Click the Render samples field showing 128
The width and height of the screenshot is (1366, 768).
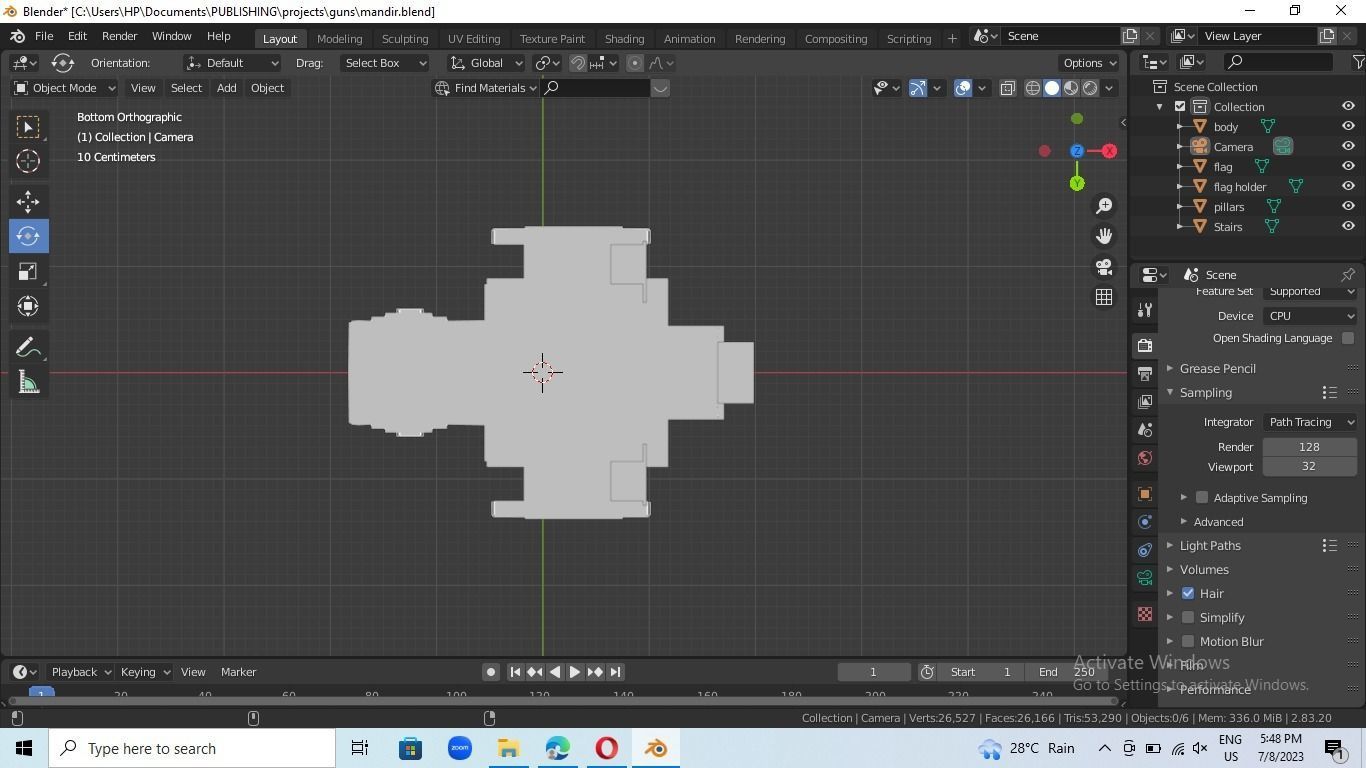(1310, 447)
